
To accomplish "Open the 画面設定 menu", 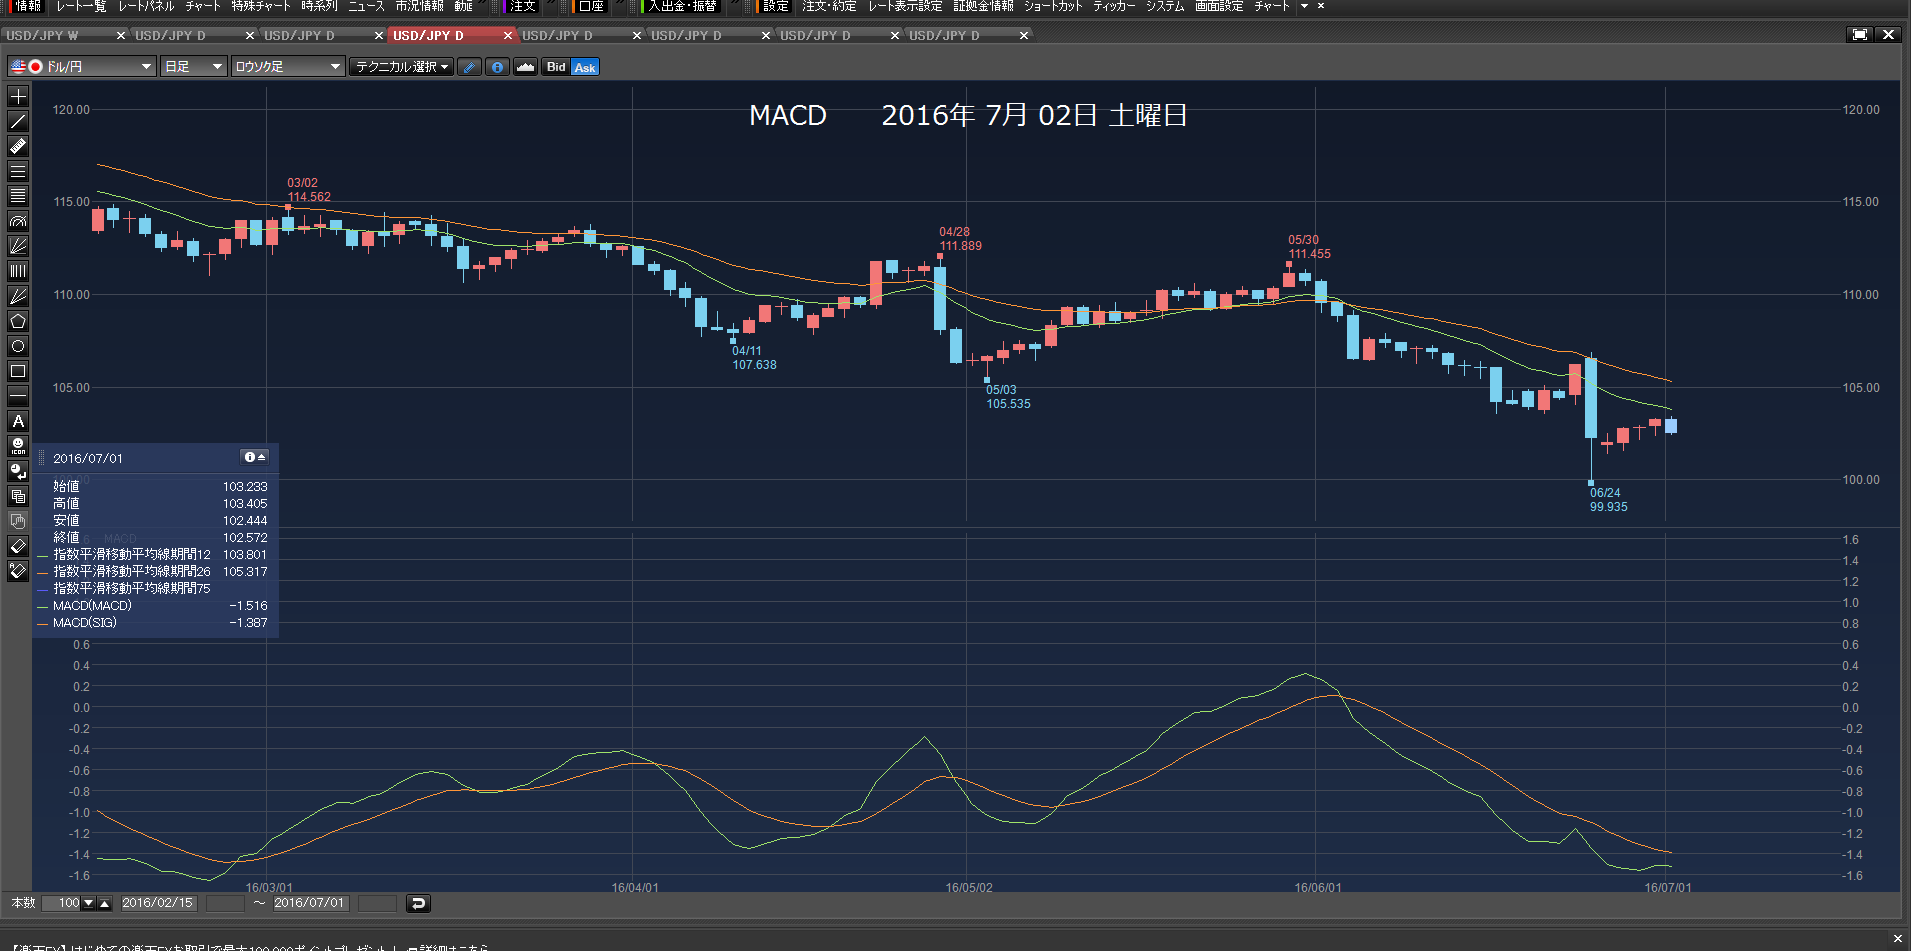I will [1219, 6].
